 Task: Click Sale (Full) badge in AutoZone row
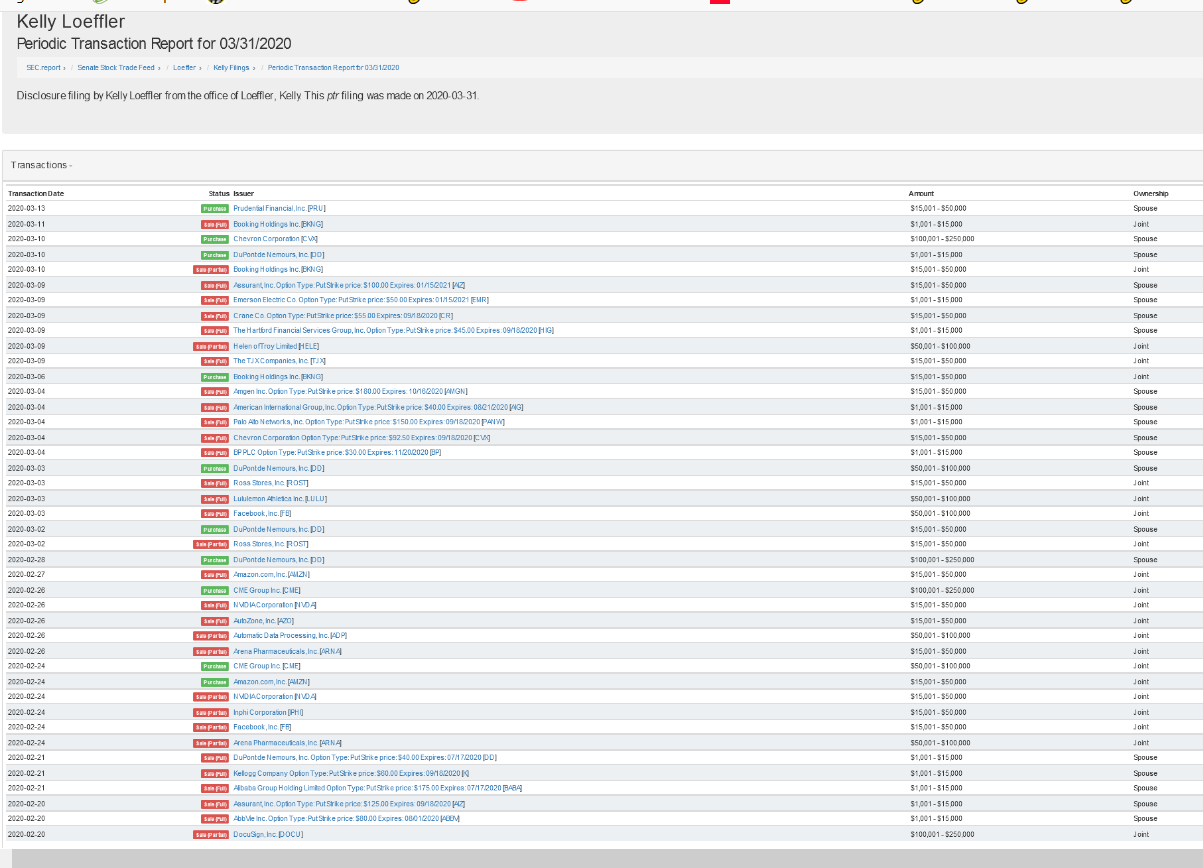(215, 621)
